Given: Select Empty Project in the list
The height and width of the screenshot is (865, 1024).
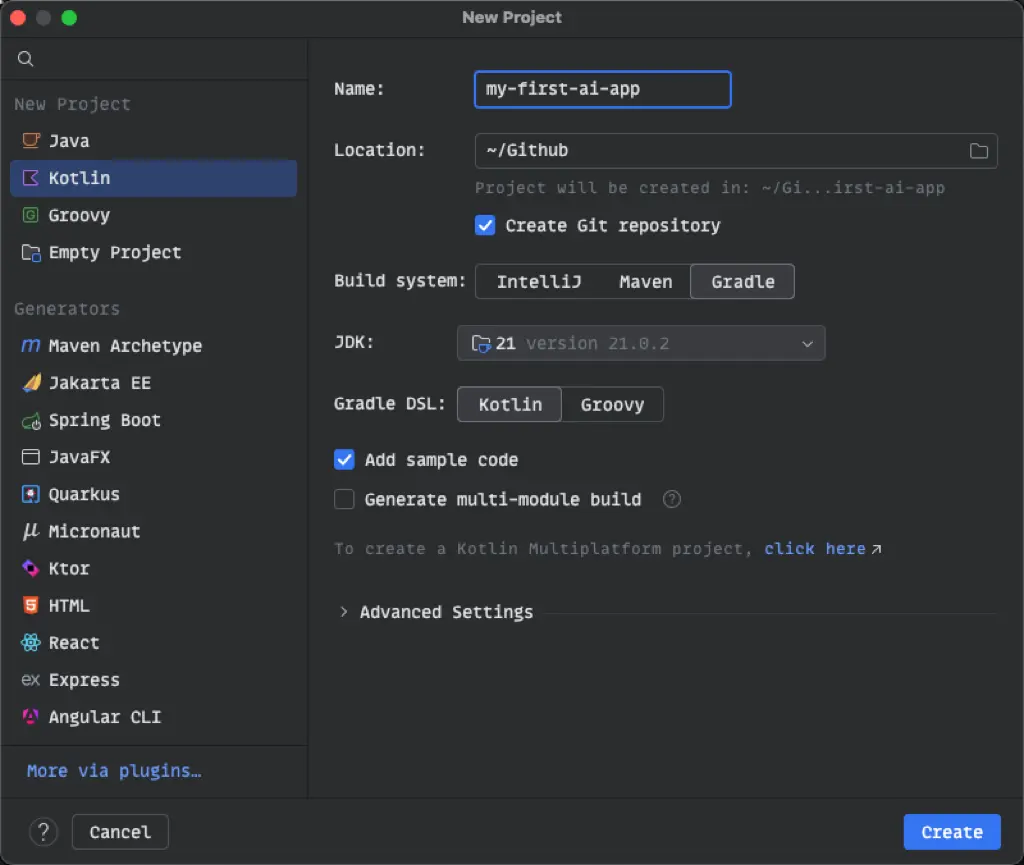Looking at the screenshot, I should tap(115, 253).
